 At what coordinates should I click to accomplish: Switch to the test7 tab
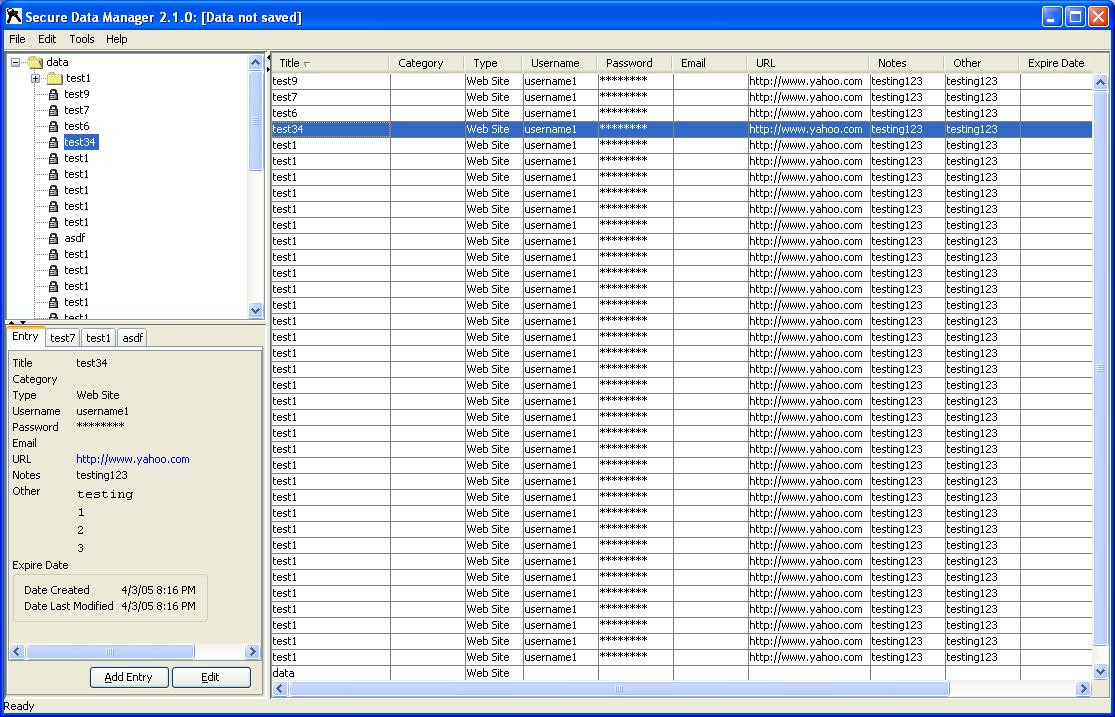point(63,338)
